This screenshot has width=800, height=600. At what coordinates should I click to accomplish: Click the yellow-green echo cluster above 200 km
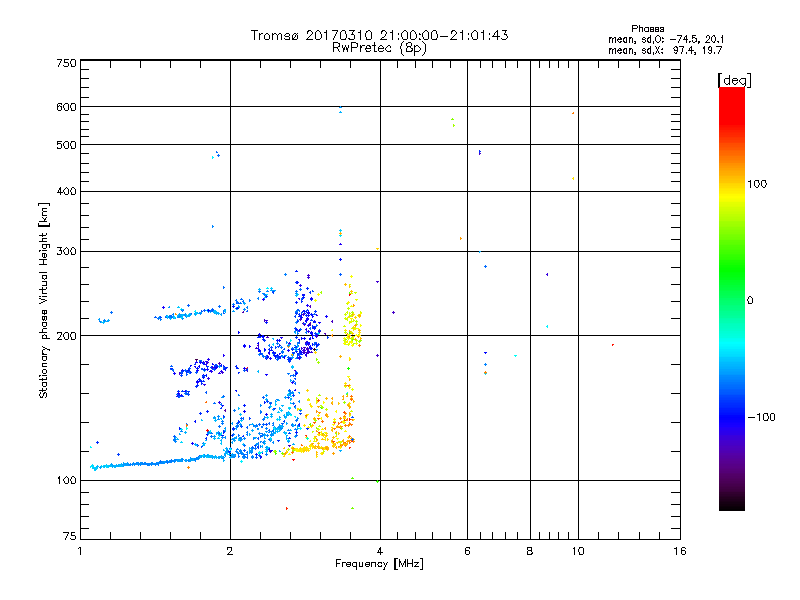click(x=352, y=327)
